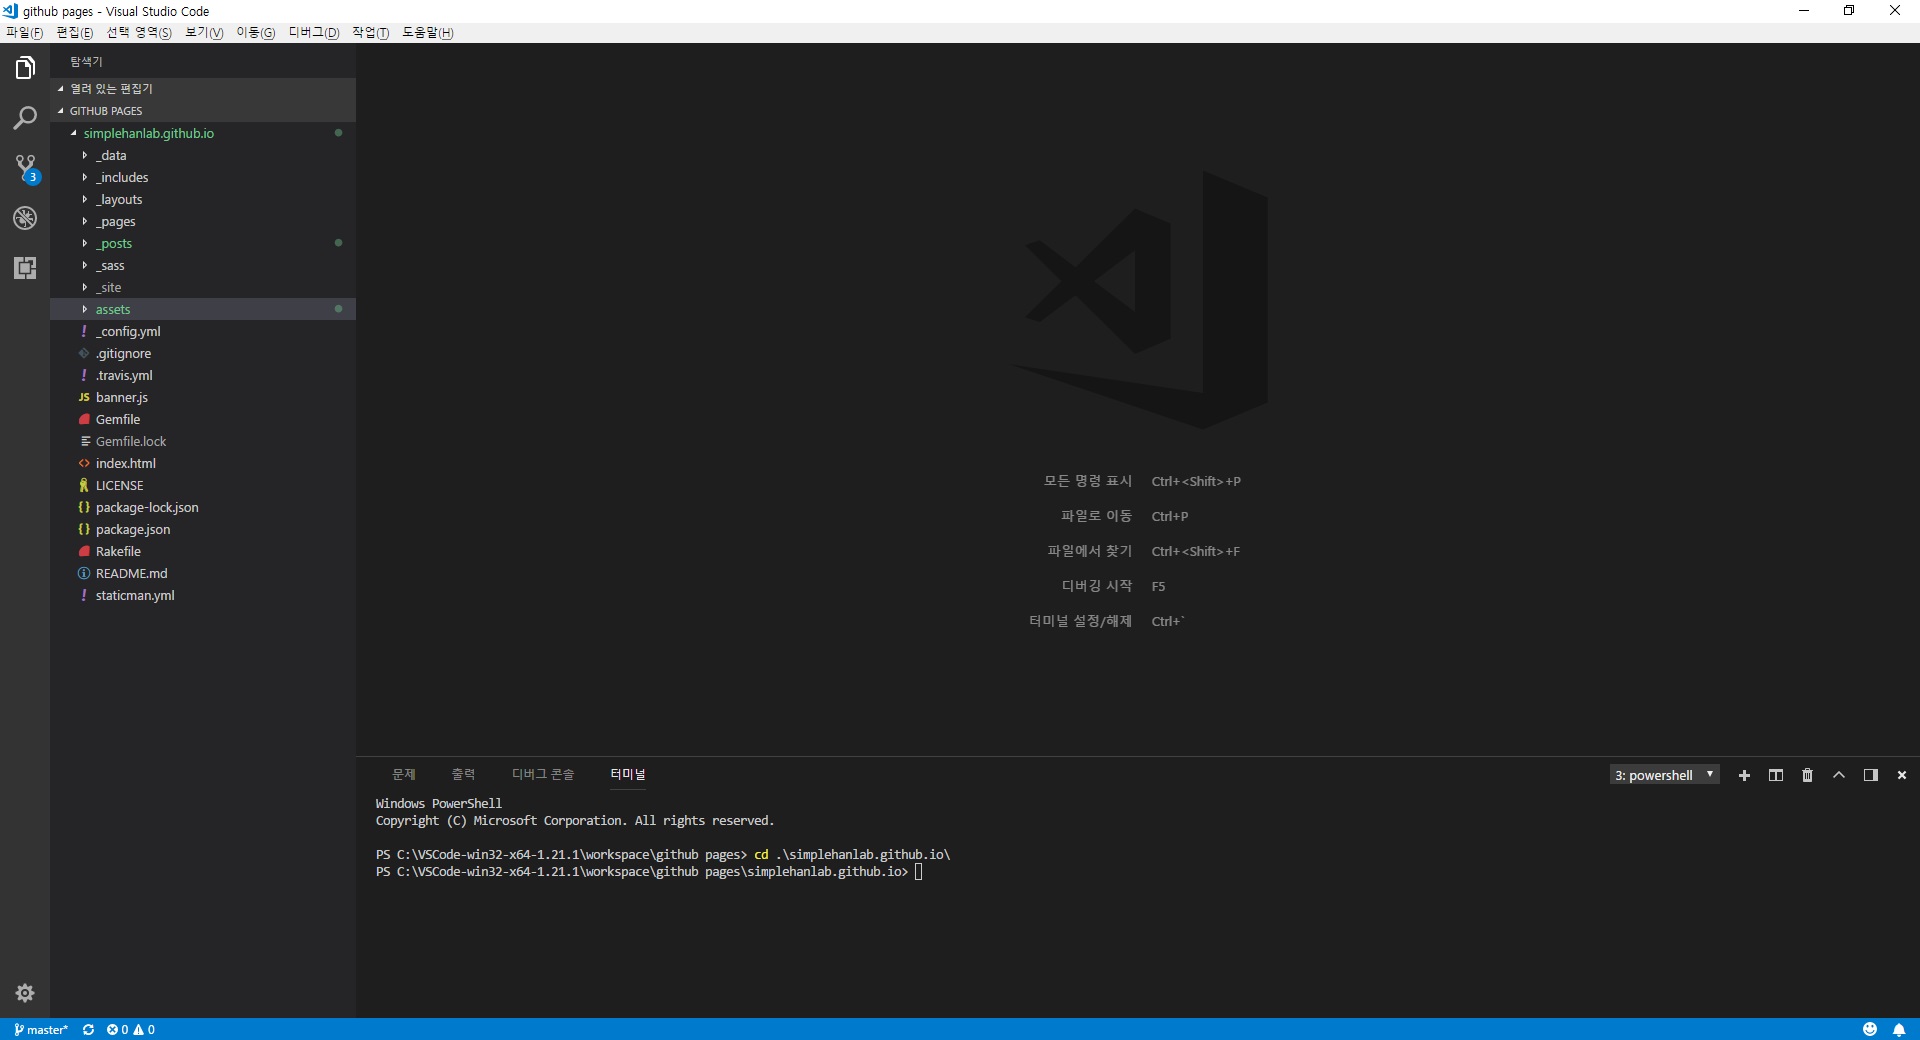Image resolution: width=1920 pixels, height=1040 pixels.
Task: Open the 파일(F) menu
Action: [24, 33]
